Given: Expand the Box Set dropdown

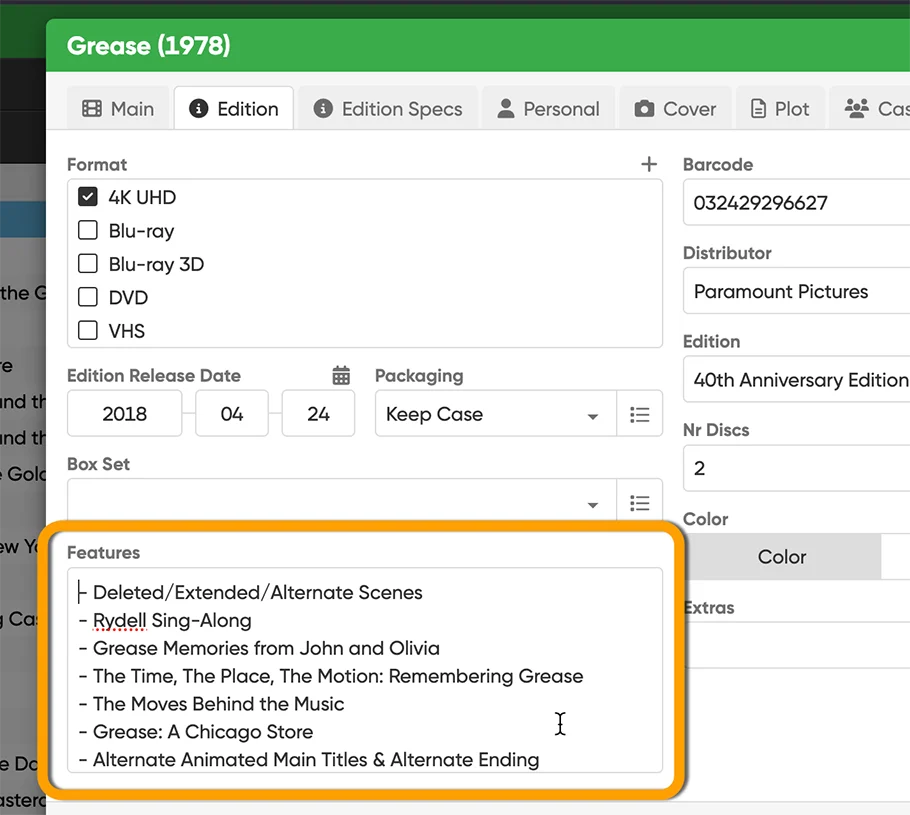Looking at the screenshot, I should pyautogui.click(x=340, y=503).
